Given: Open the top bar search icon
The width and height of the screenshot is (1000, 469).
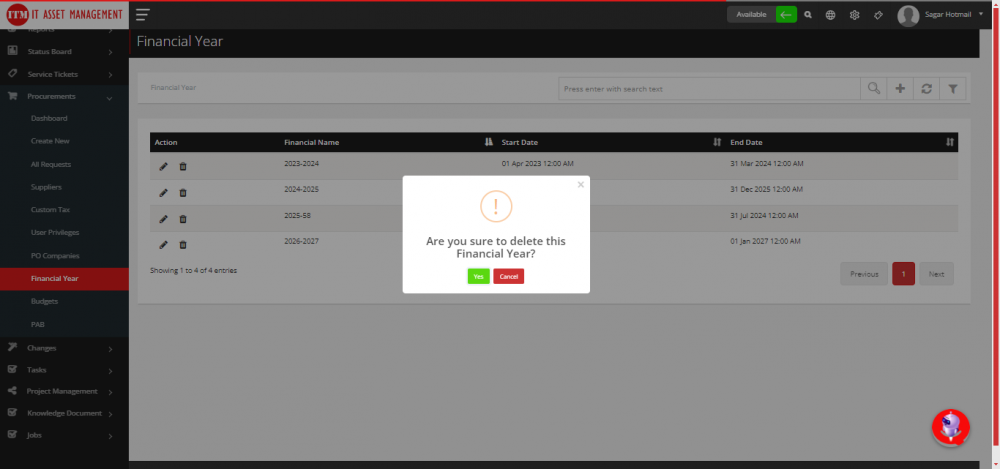Looking at the screenshot, I should (808, 15).
